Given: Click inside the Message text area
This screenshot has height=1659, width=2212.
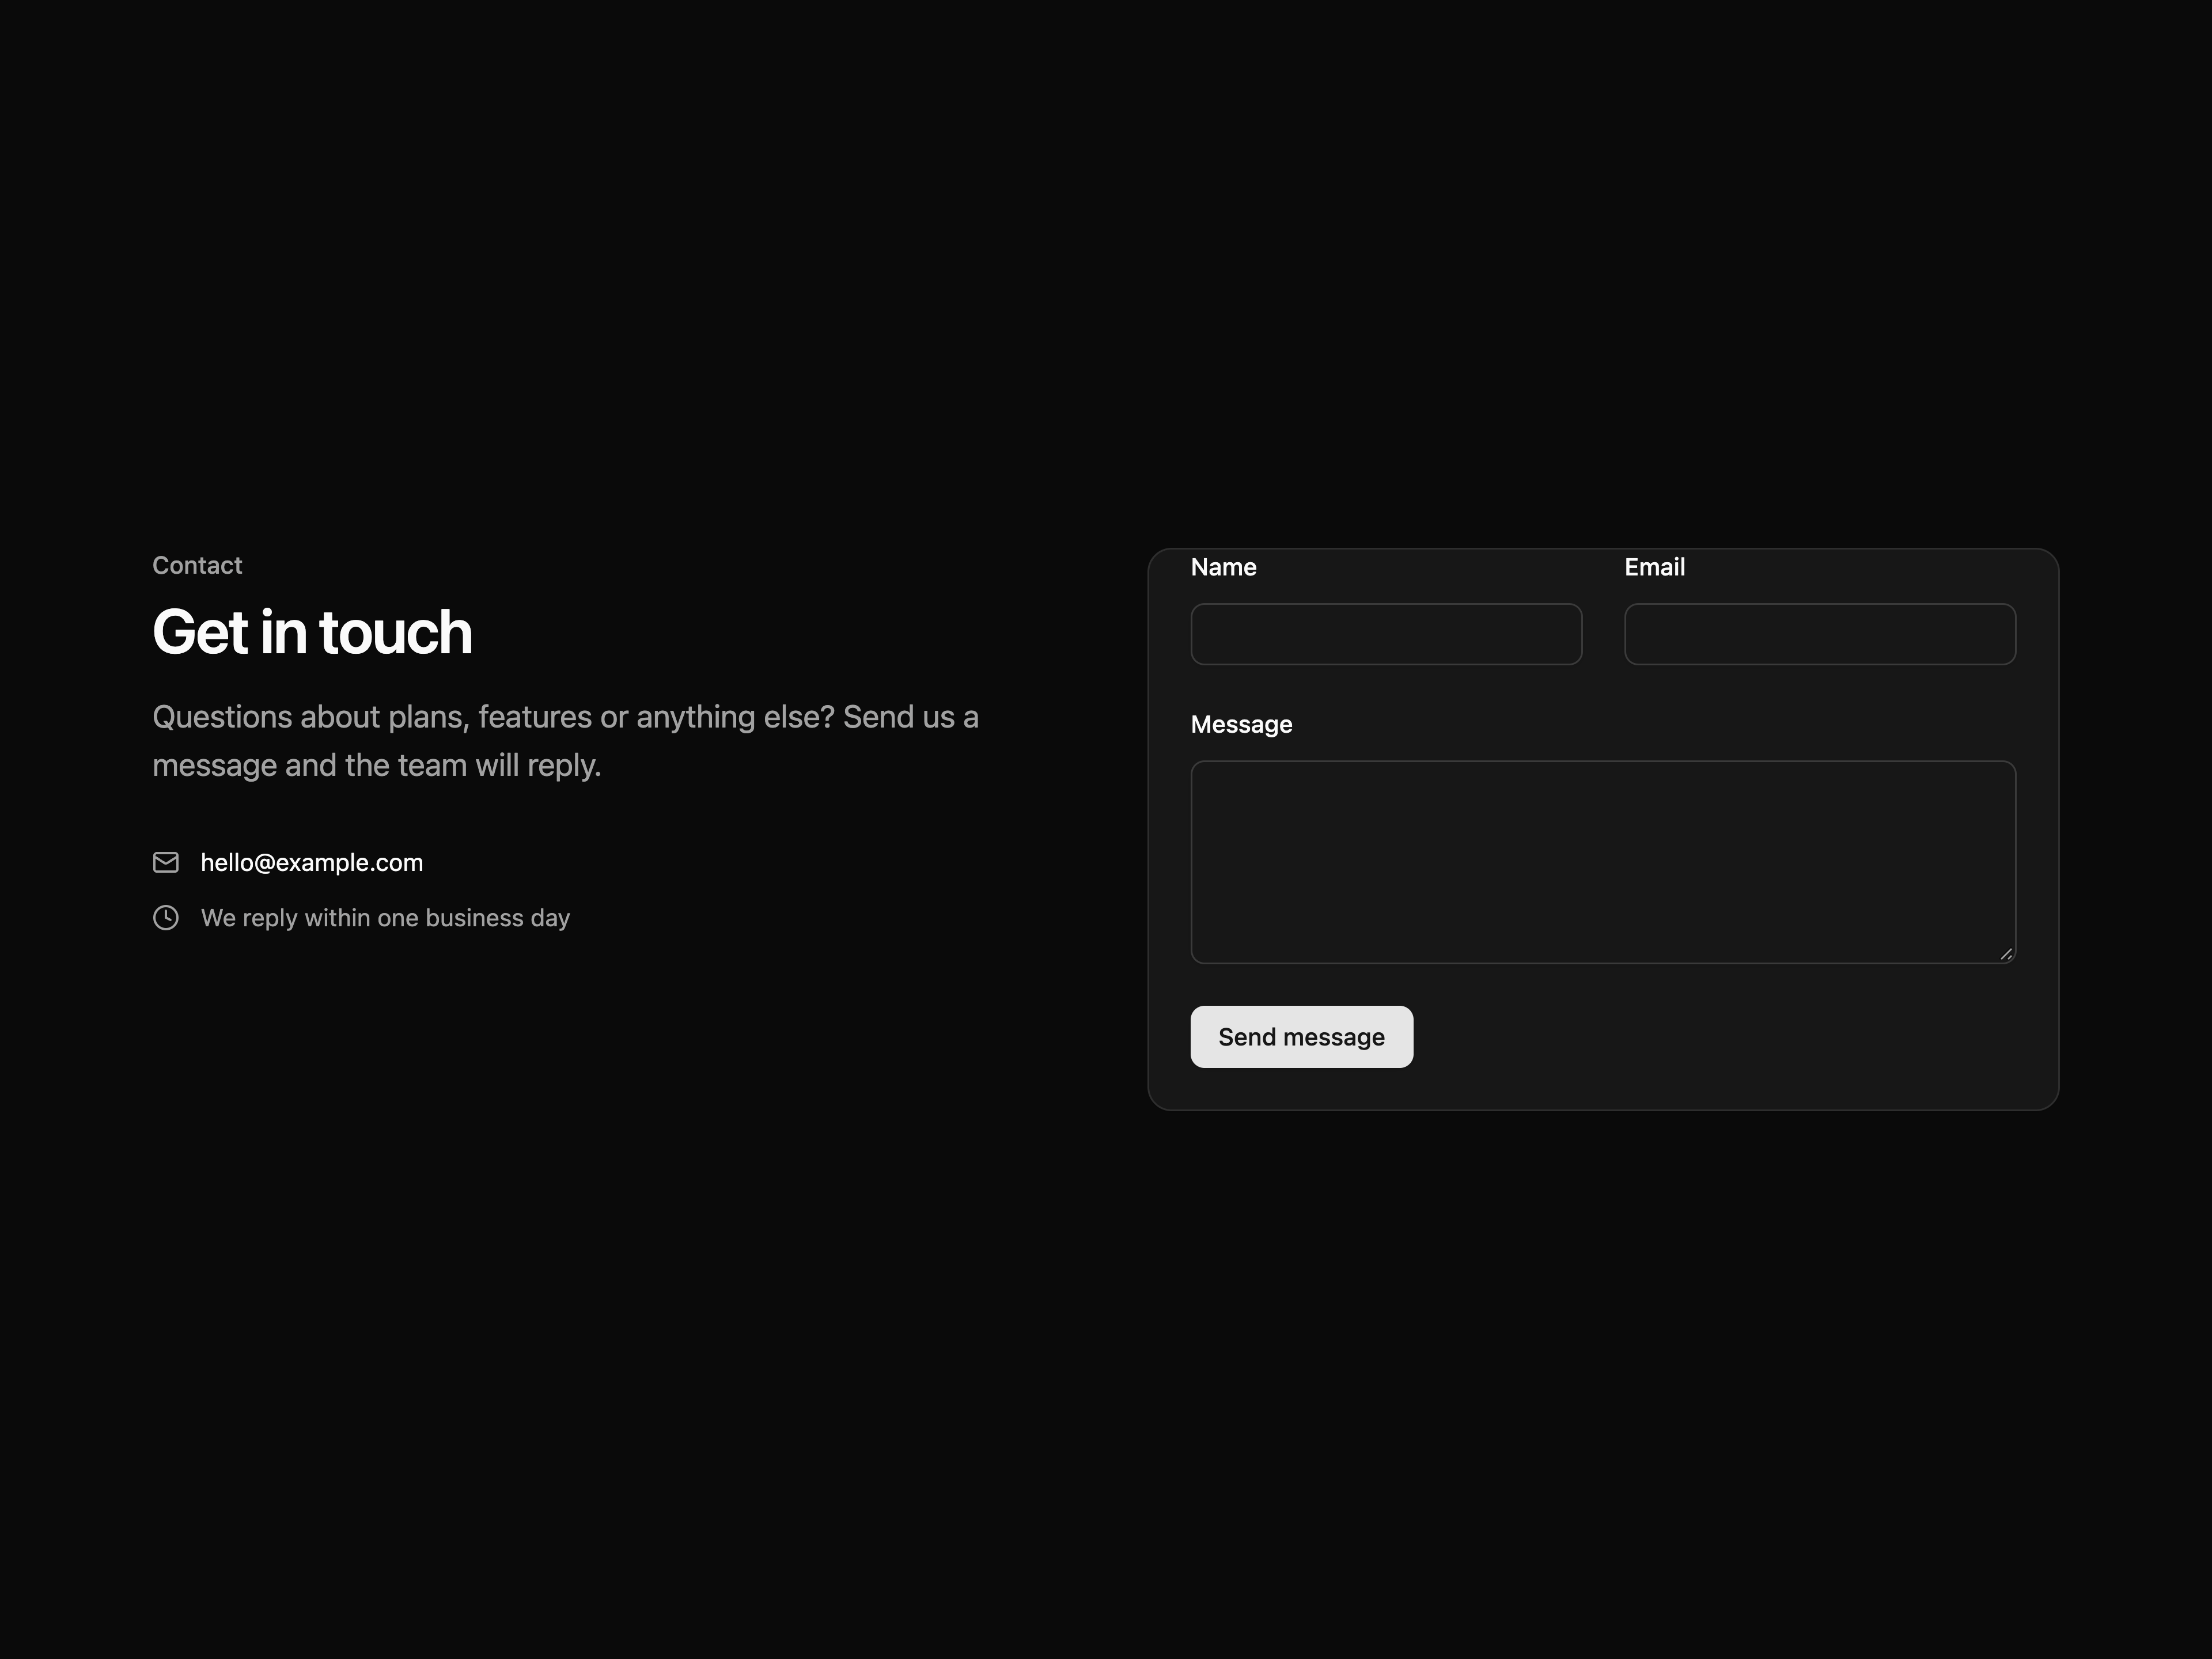Looking at the screenshot, I should click(1603, 862).
